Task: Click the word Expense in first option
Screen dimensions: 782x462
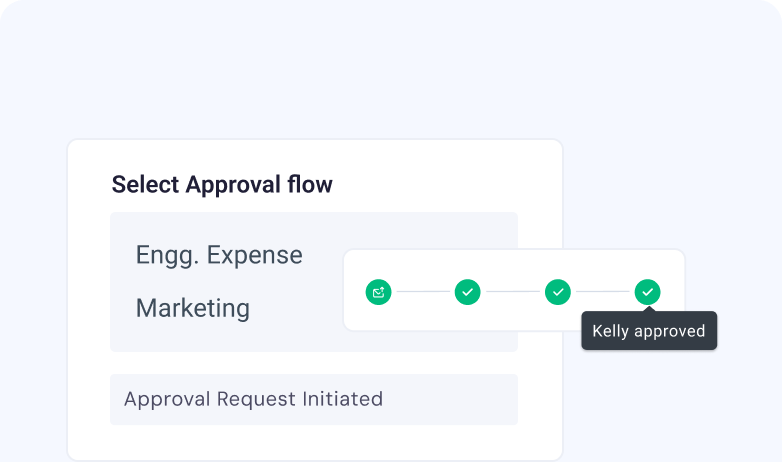Action: [256, 255]
